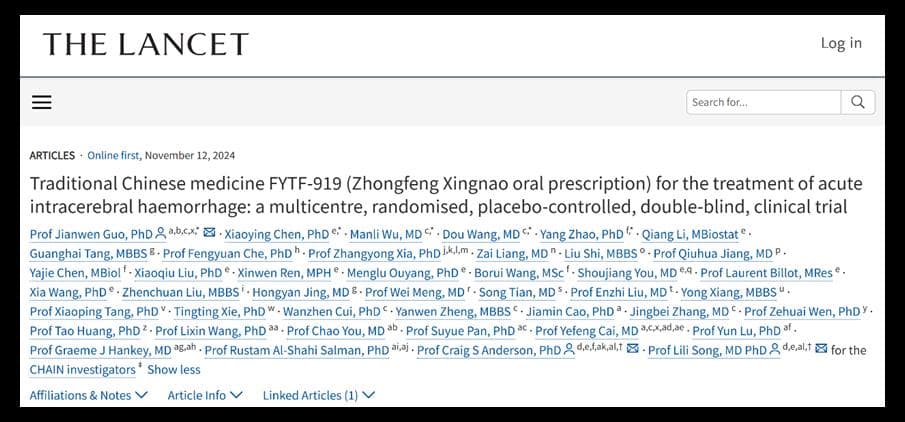Open the hamburger navigation menu

[42, 103]
